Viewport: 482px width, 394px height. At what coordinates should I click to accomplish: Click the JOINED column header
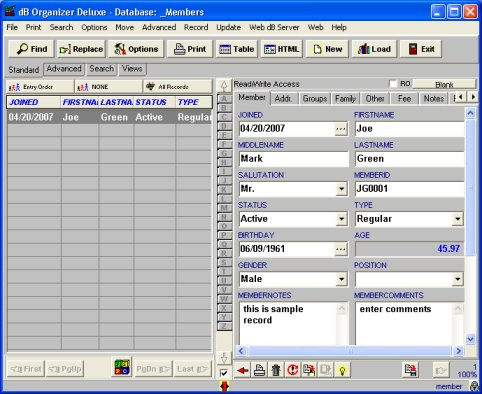click(34, 102)
